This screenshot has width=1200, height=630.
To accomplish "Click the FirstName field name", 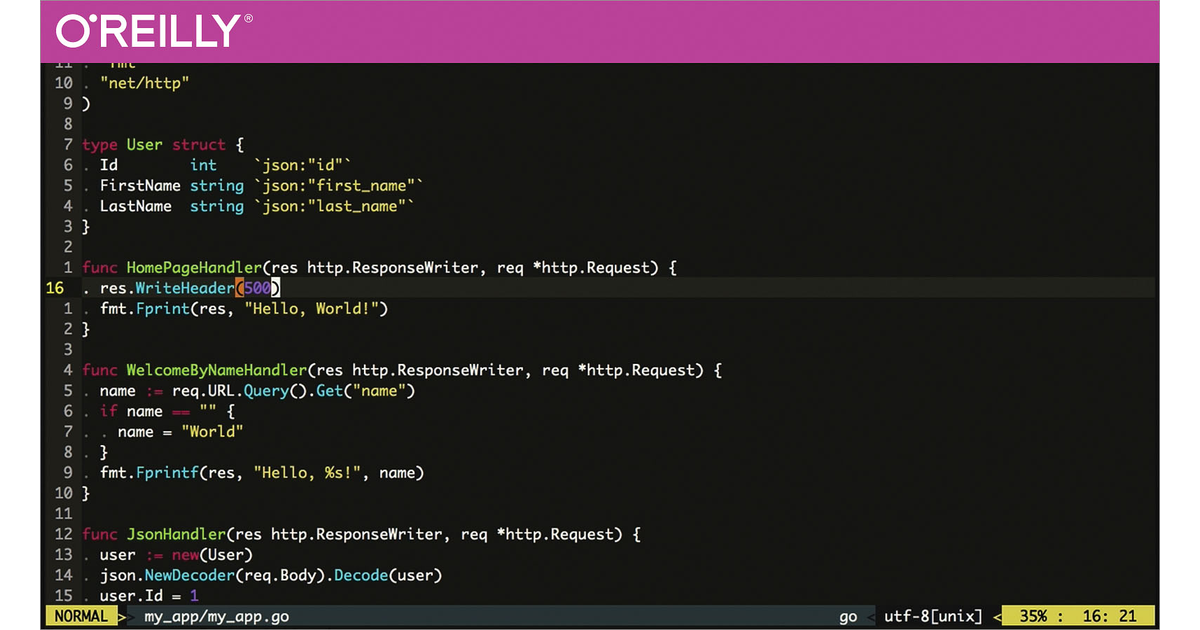I will click(x=140, y=186).
